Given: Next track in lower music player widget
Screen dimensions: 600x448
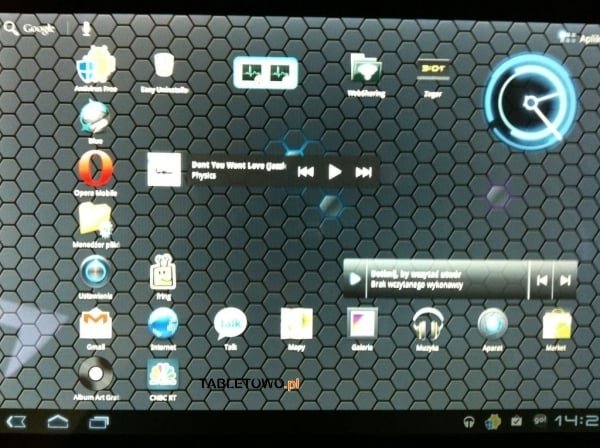Looking at the screenshot, I should point(565,280).
